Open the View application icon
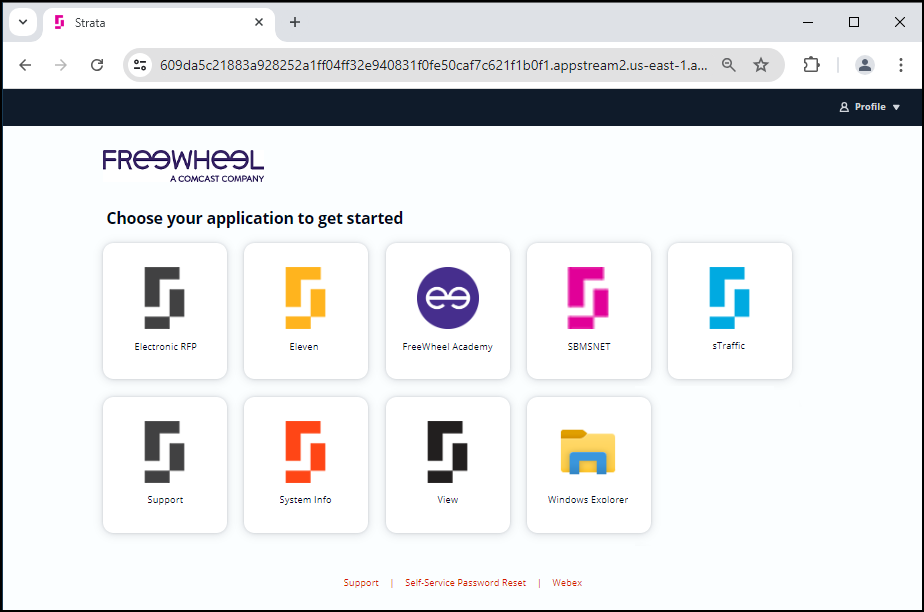This screenshot has height=612, width=924. (x=448, y=451)
